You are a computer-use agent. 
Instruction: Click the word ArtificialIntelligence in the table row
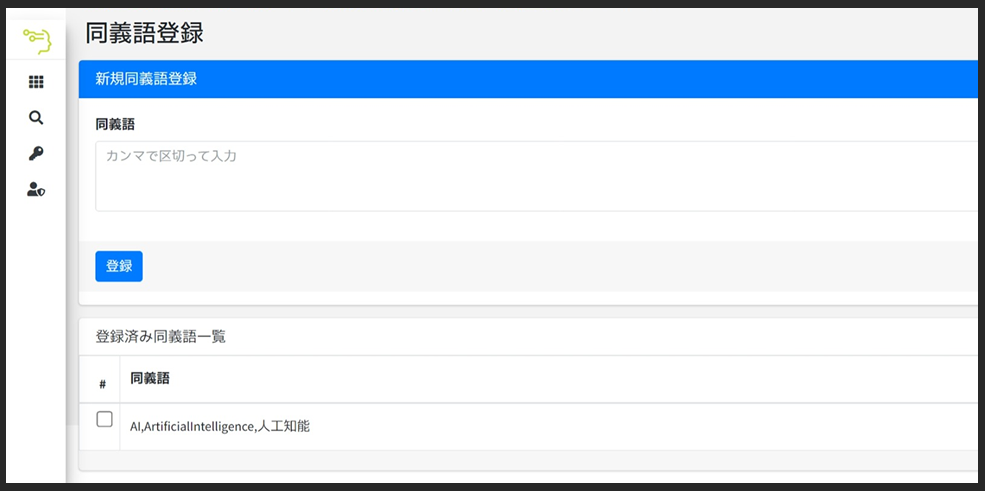(199, 427)
